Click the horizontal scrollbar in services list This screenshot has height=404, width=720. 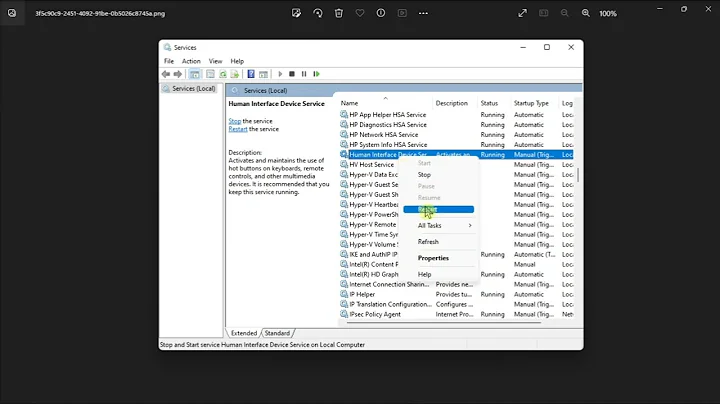(443, 322)
